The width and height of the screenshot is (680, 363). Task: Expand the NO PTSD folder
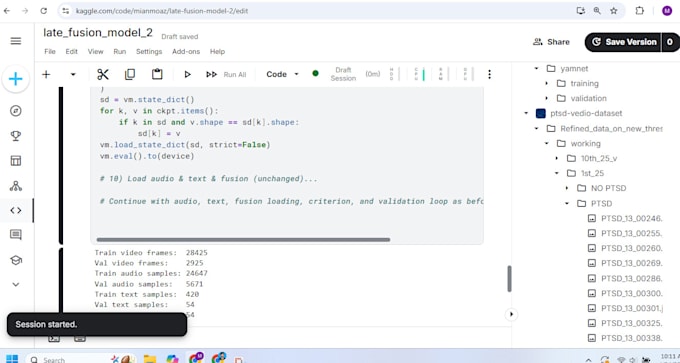click(x=567, y=188)
